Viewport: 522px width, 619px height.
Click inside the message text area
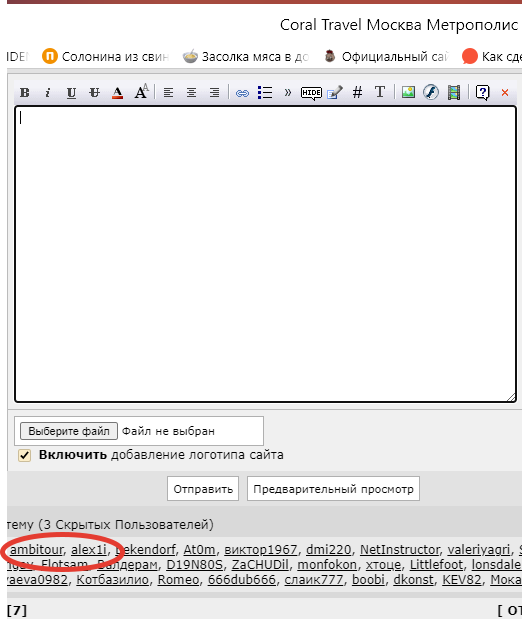tap(265, 254)
